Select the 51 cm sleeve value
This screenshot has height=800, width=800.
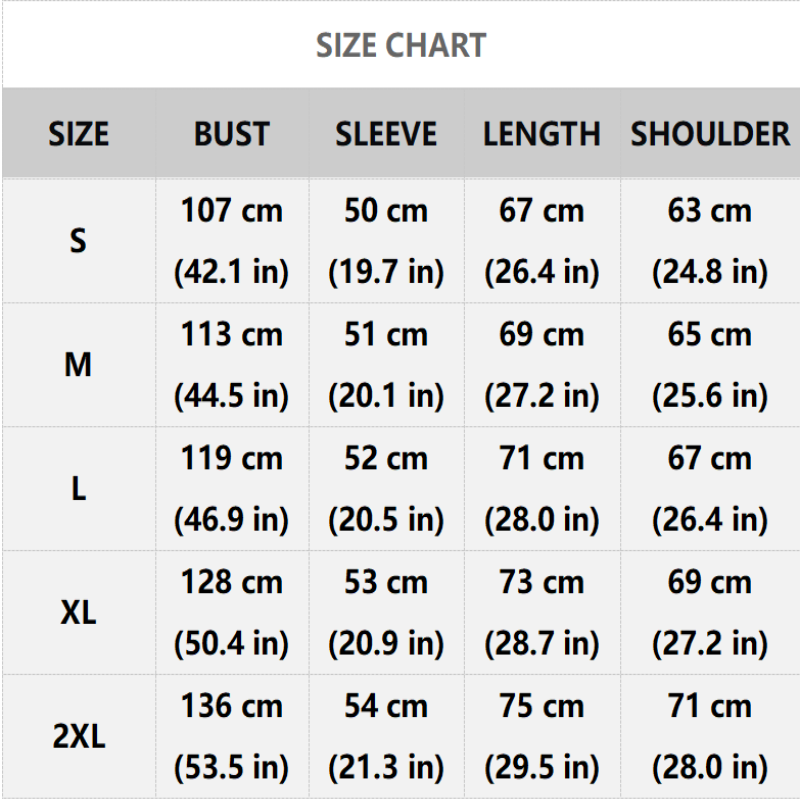pyautogui.click(x=386, y=335)
